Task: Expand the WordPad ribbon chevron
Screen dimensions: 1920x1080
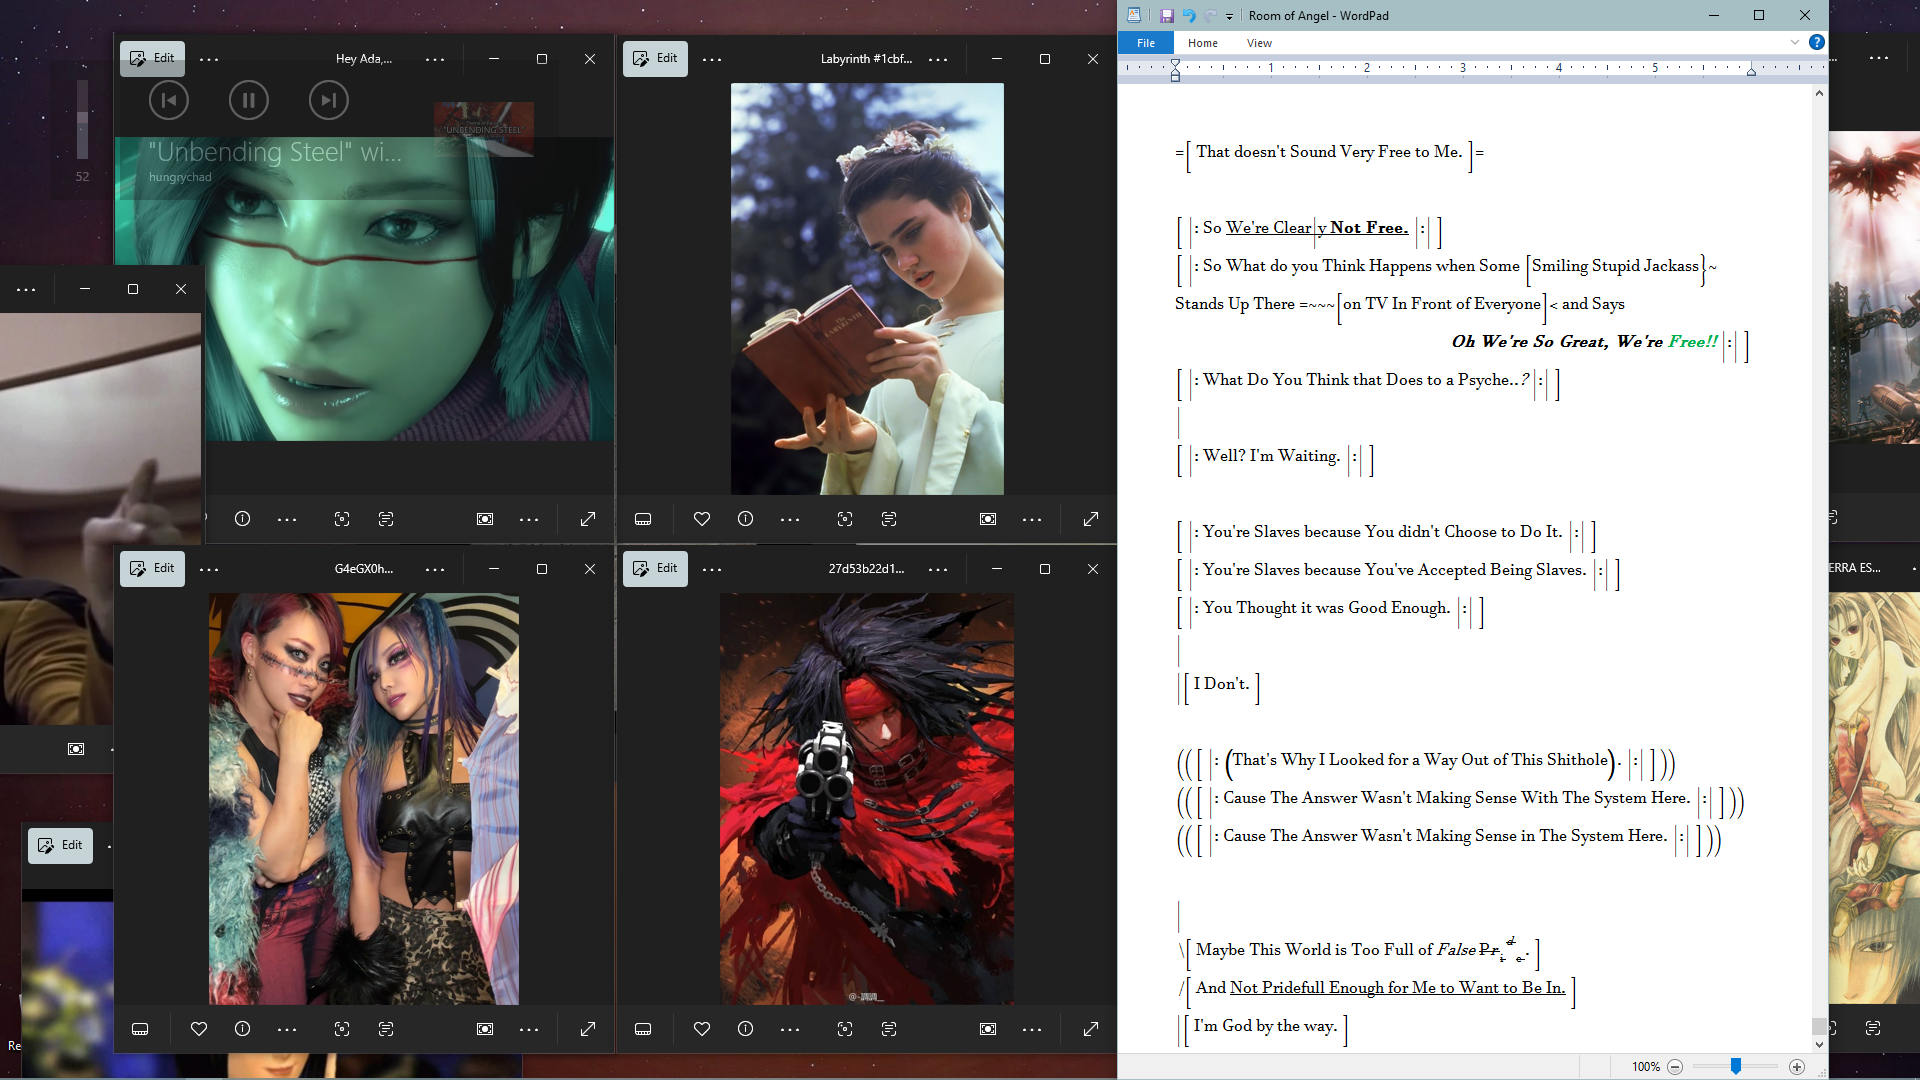Action: (x=1795, y=42)
